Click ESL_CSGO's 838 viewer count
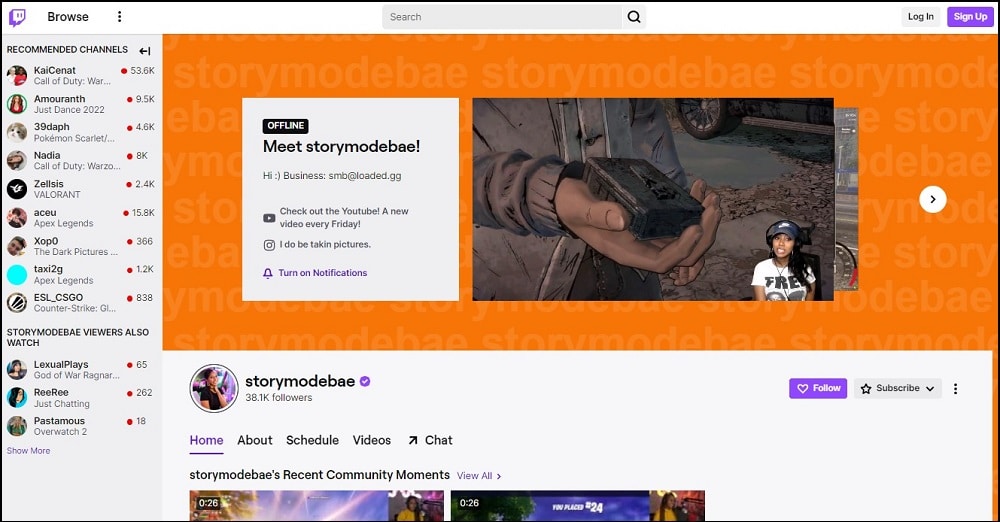Screen dimensions: 1000x522 pyautogui.click(x=144, y=297)
